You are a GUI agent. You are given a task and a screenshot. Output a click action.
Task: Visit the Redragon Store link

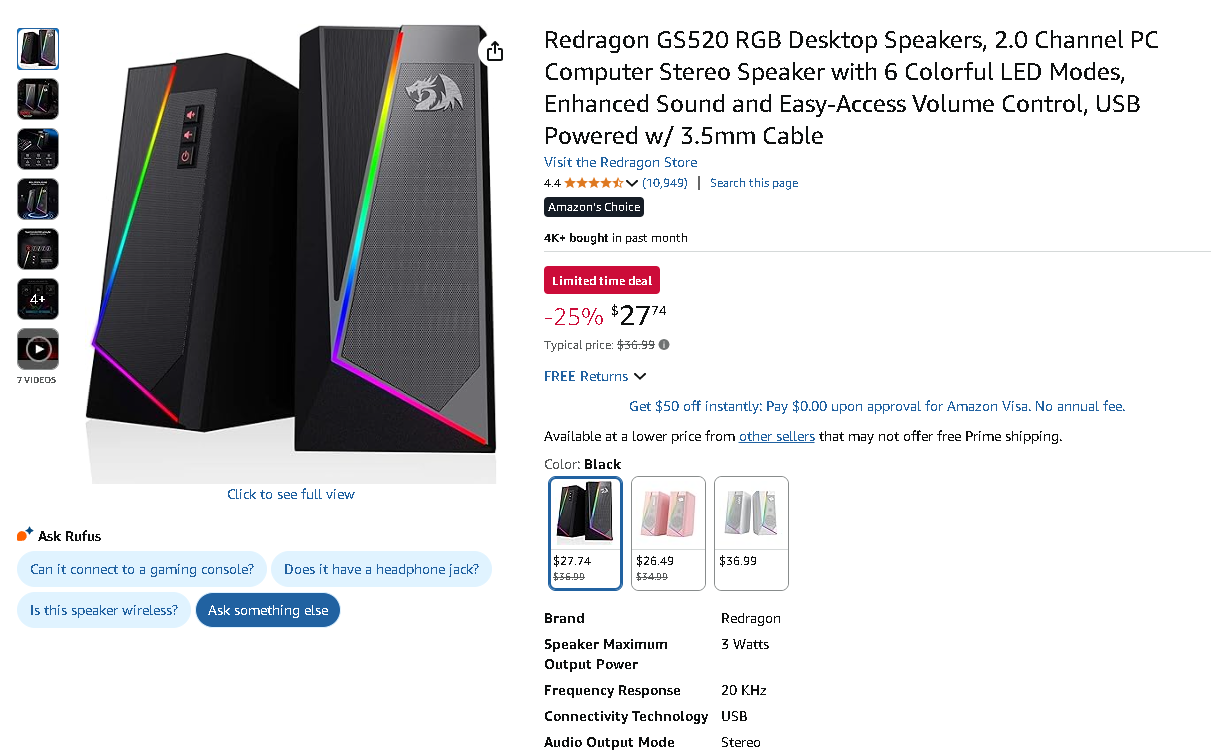point(620,162)
